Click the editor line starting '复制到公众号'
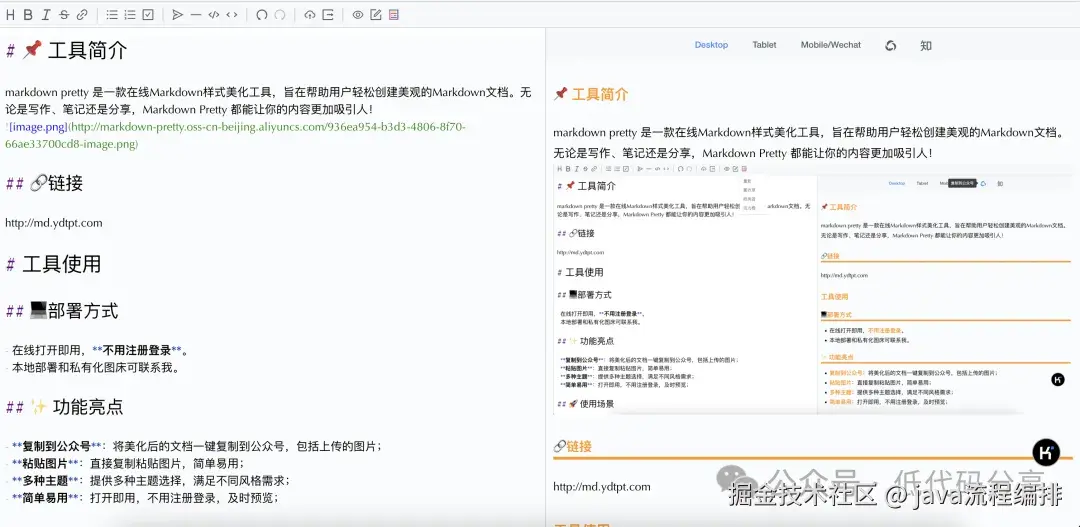 coord(194,446)
